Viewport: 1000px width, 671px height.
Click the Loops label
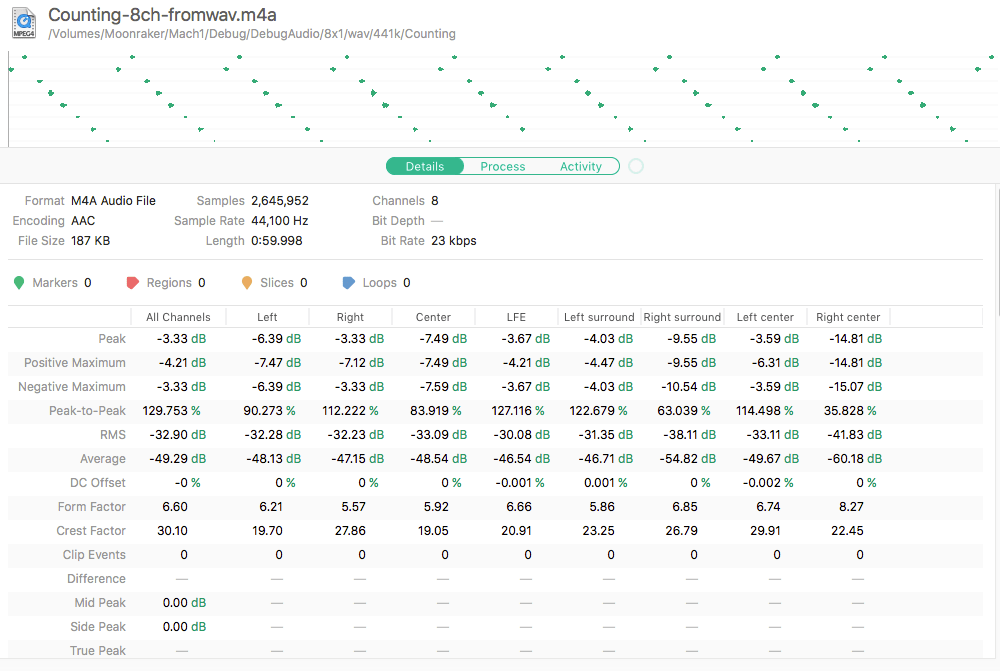(x=379, y=283)
